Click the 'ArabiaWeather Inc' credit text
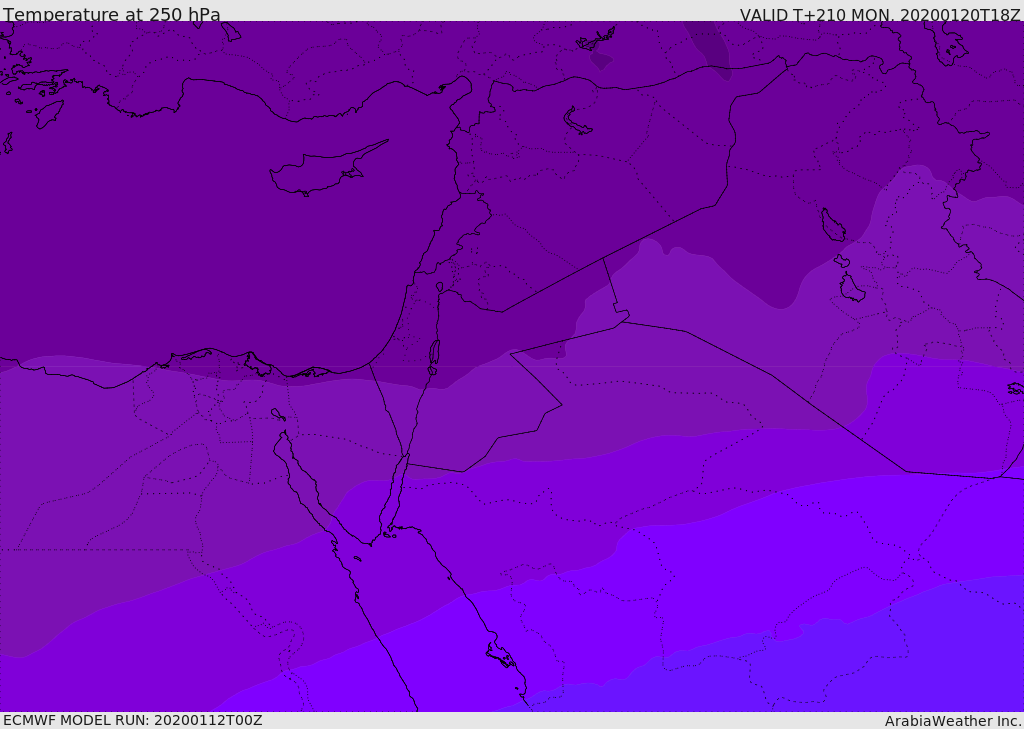Screen dimensions: 1024x729 click(x=952, y=721)
